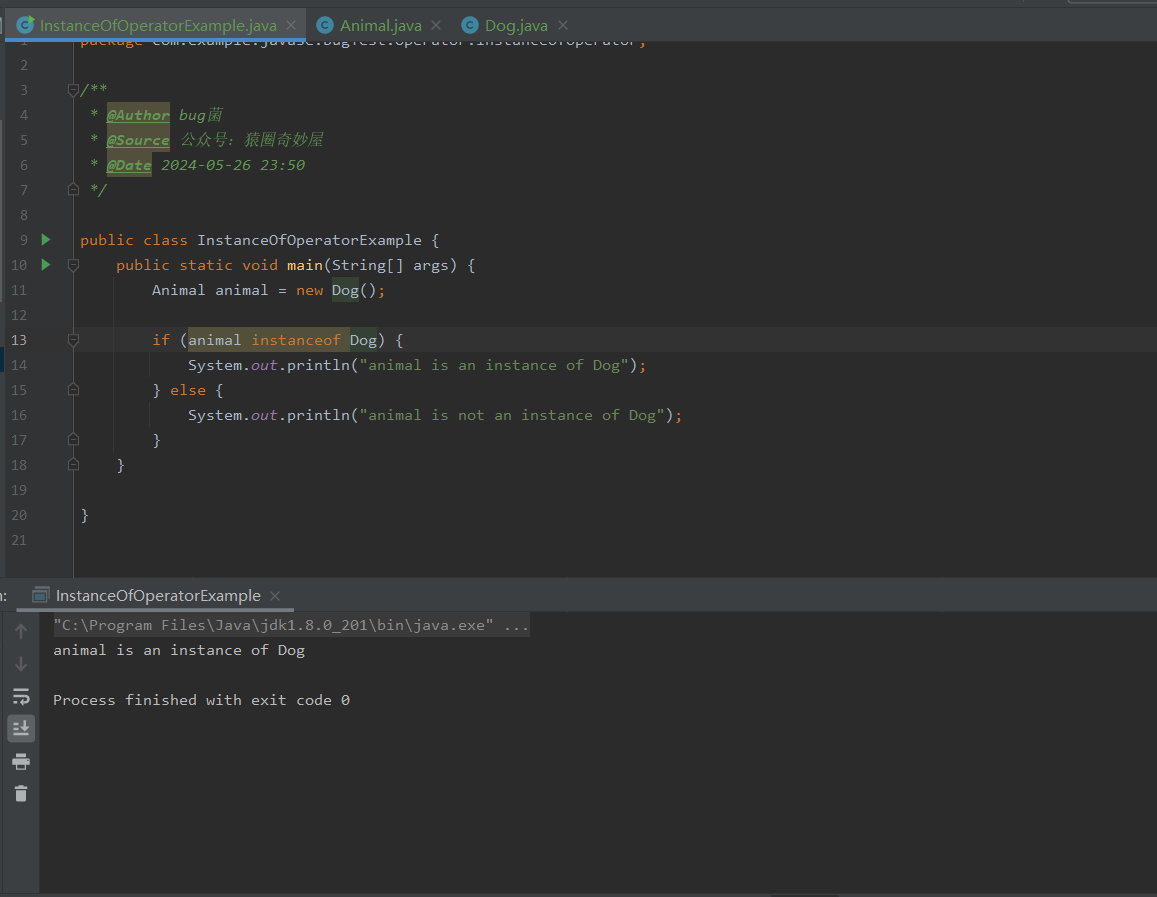Click the fold end marker on line 18
This screenshot has height=897, width=1157.
click(x=73, y=465)
